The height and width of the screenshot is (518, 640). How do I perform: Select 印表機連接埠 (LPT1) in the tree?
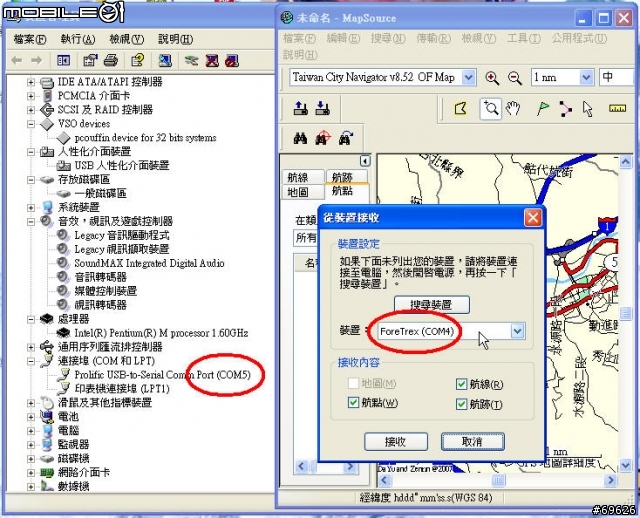coord(122,389)
